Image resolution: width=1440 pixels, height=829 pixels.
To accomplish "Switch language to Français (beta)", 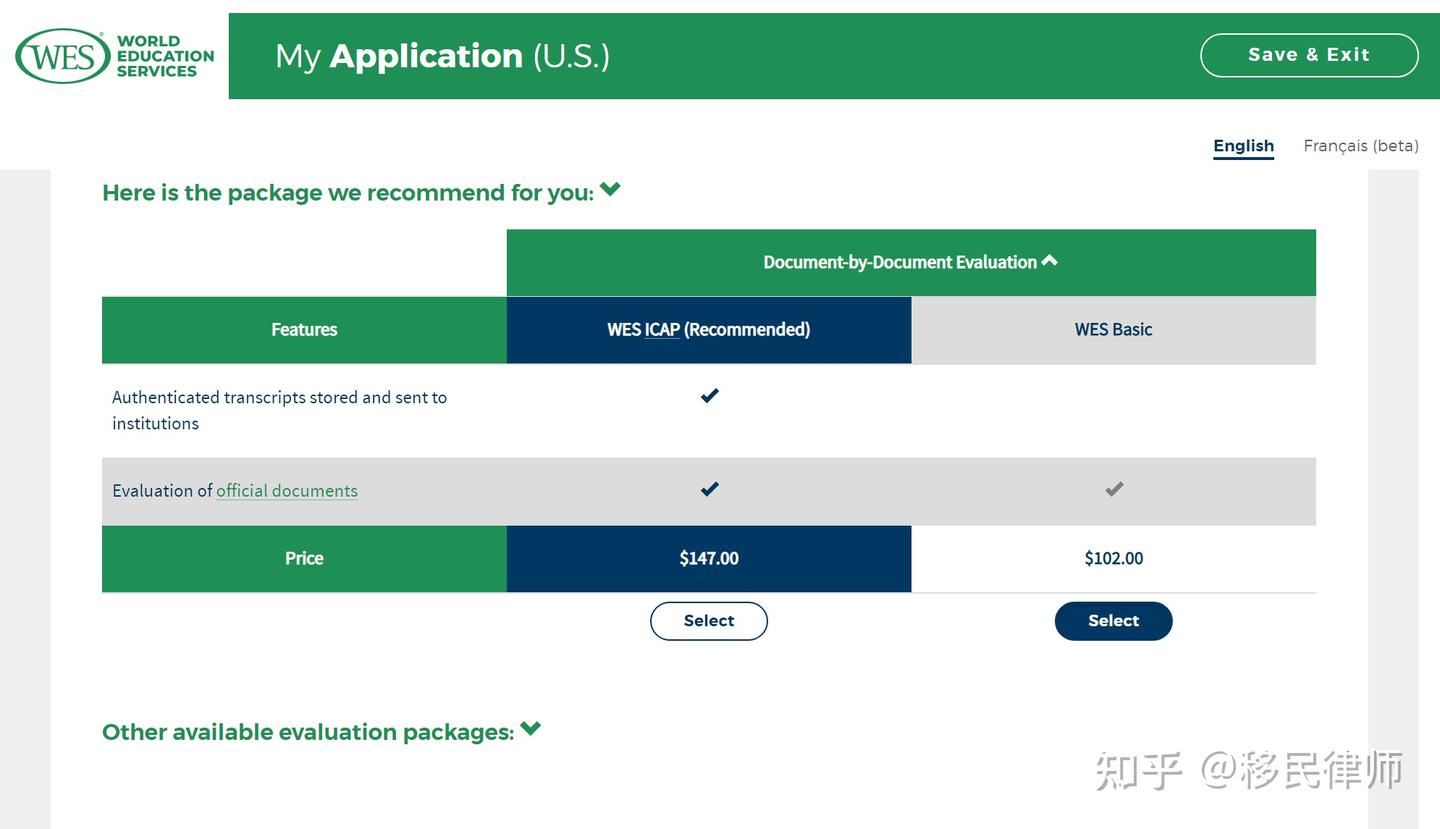I will 1361,146.
